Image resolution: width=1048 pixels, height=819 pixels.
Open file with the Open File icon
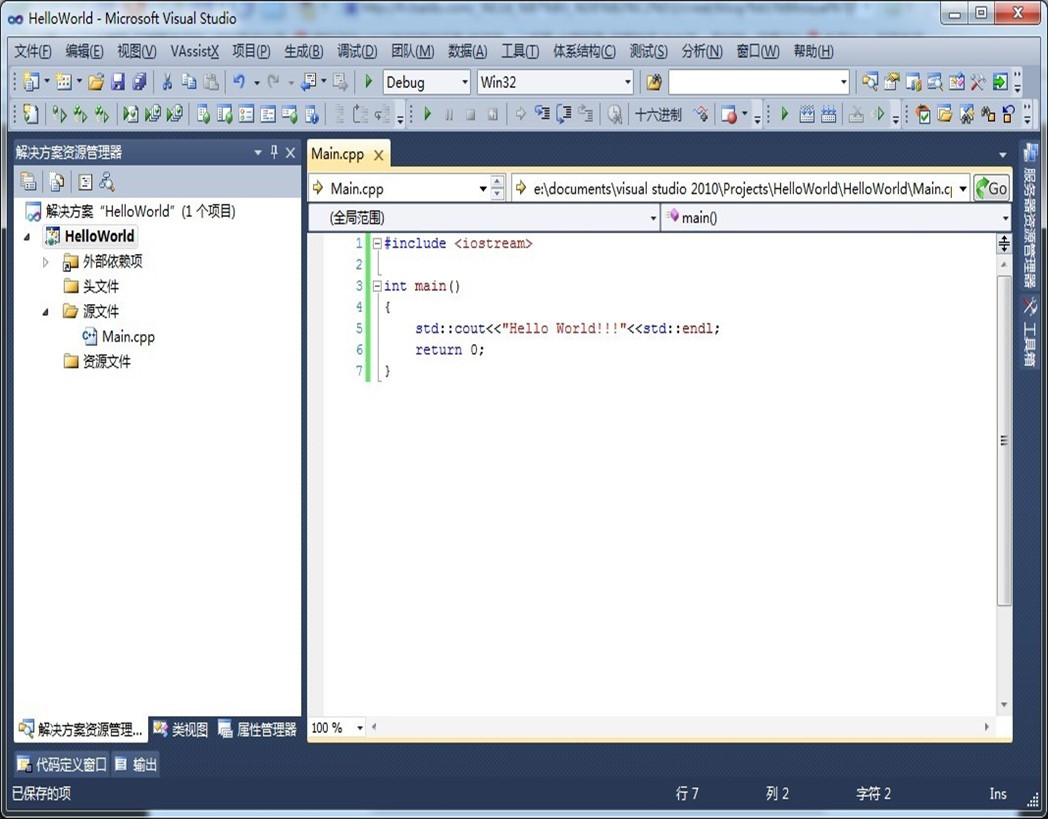click(x=96, y=82)
